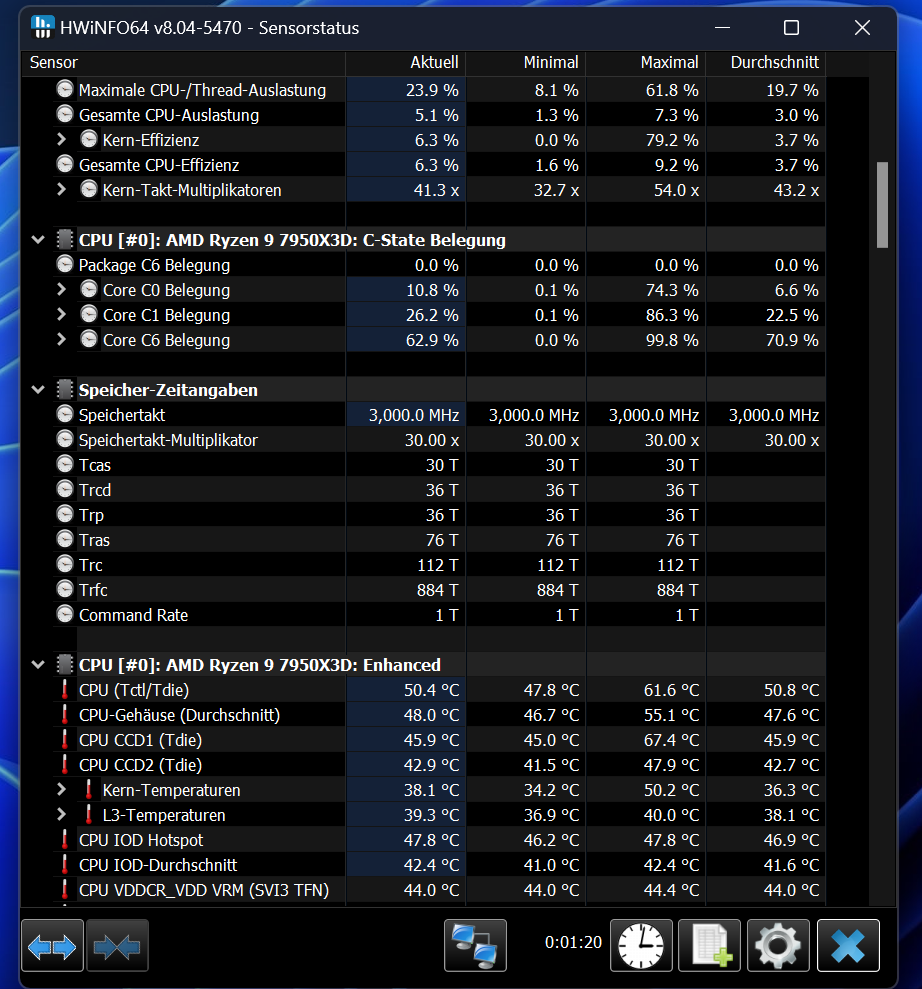The width and height of the screenshot is (922, 989).
Task: Click gauge icon beside Package C6 Belegung
Action: [65, 264]
